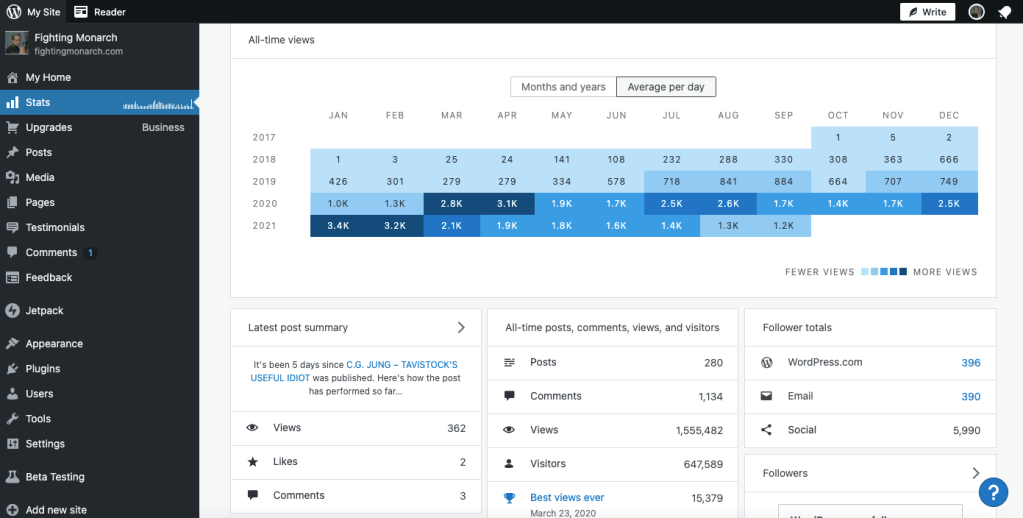The width and height of the screenshot is (1023, 518).
Task: Click the Jetpack sidebar icon
Action: tap(13, 311)
